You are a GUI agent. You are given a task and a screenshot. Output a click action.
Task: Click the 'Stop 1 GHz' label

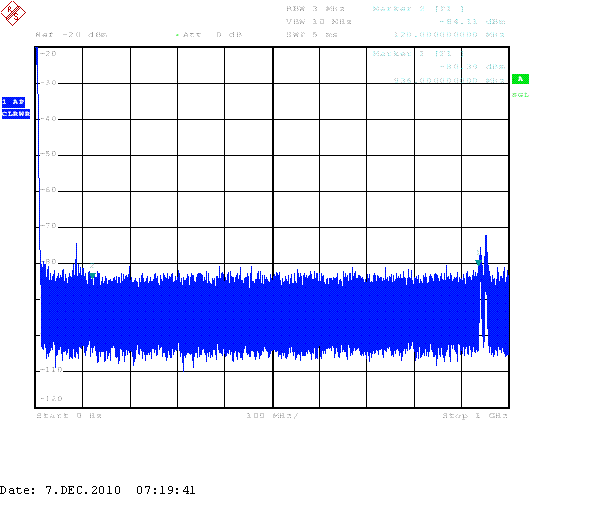coord(475,416)
